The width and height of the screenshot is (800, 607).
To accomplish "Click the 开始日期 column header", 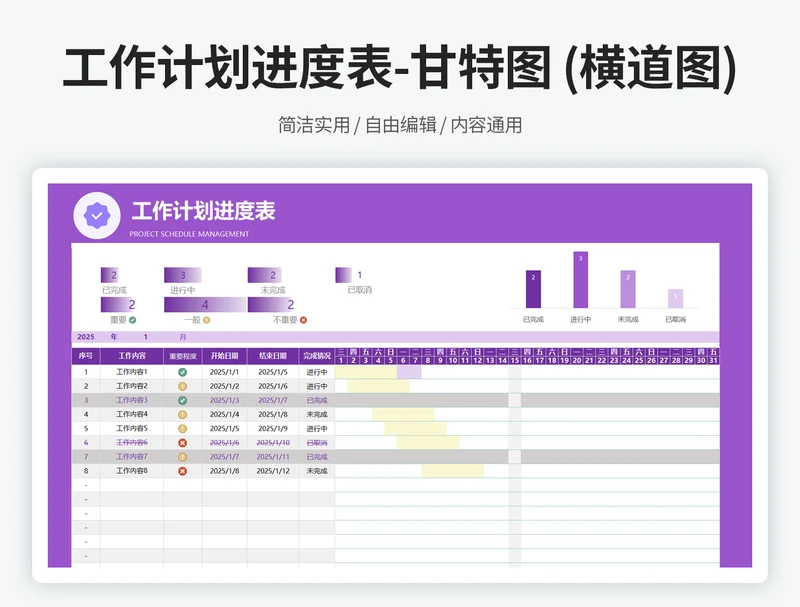I will (224, 356).
